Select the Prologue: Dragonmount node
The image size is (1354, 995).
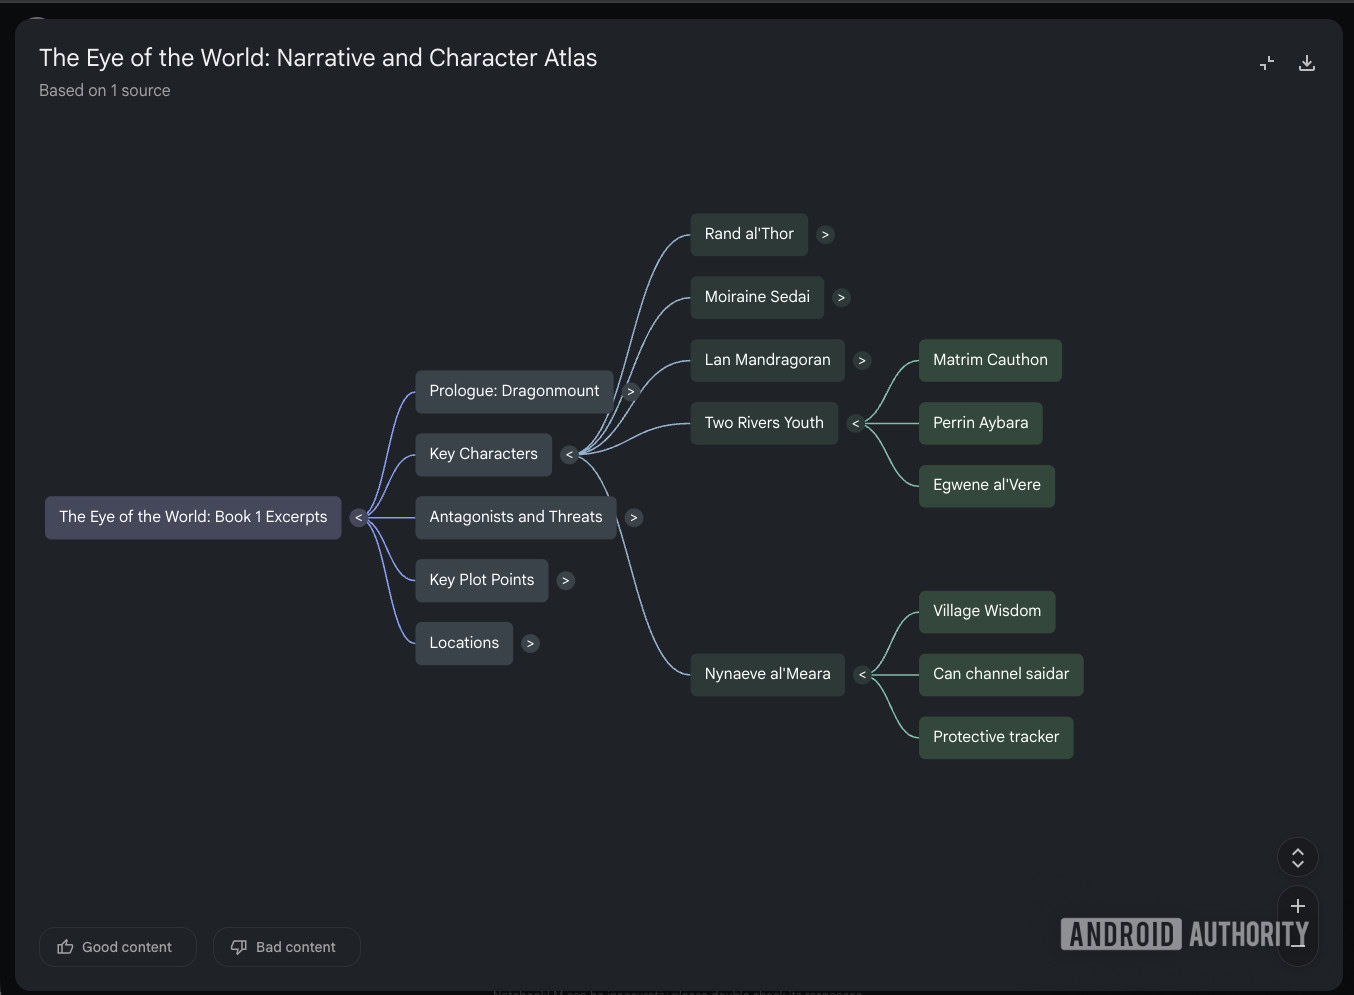tap(513, 391)
